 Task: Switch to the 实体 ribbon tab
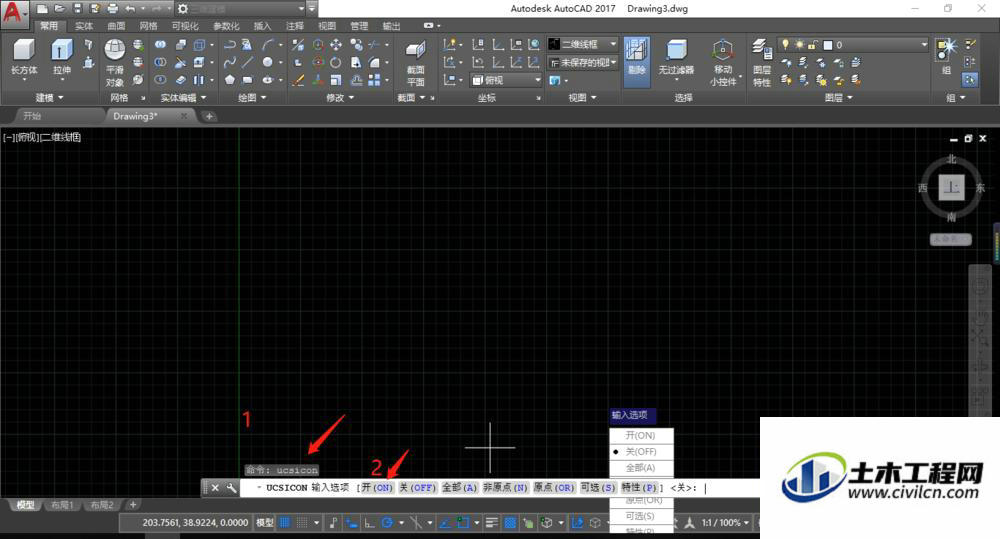[84, 26]
